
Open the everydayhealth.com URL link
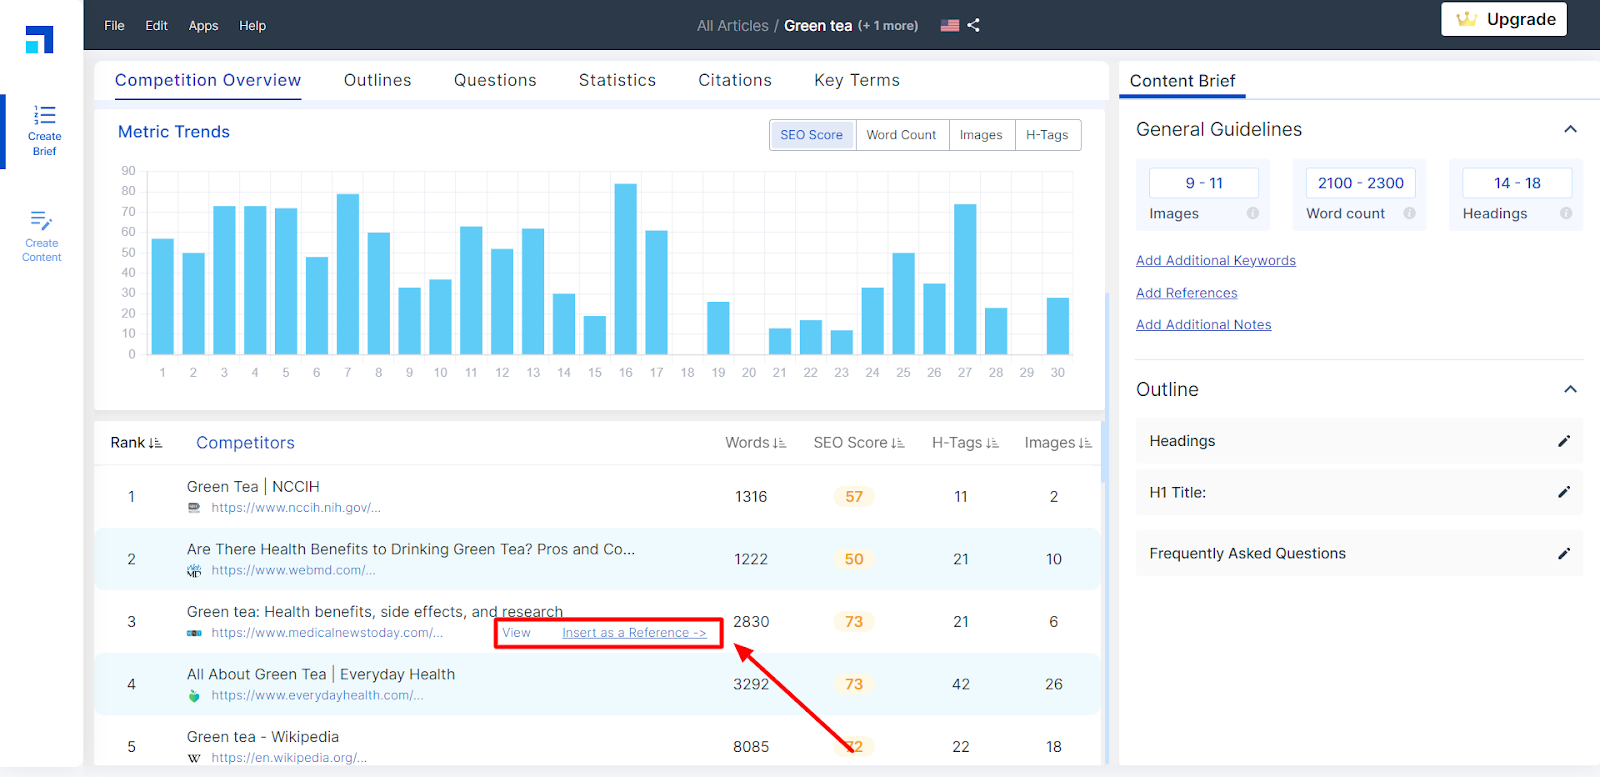pos(317,696)
